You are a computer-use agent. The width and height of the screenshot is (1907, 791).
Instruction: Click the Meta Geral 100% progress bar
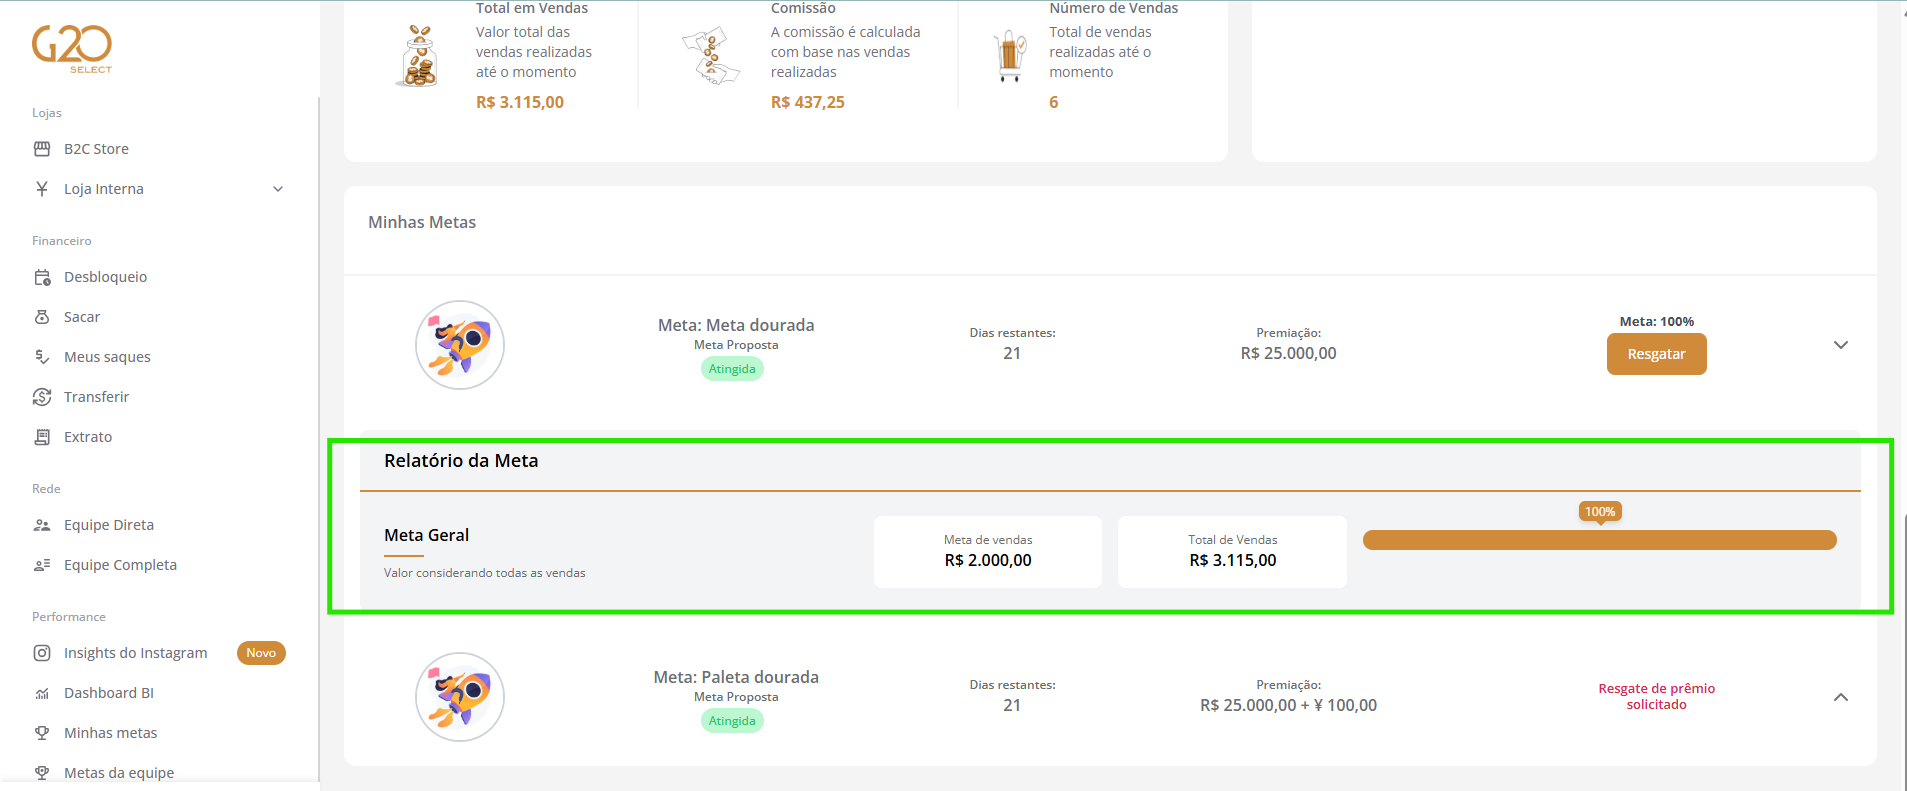click(x=1599, y=540)
